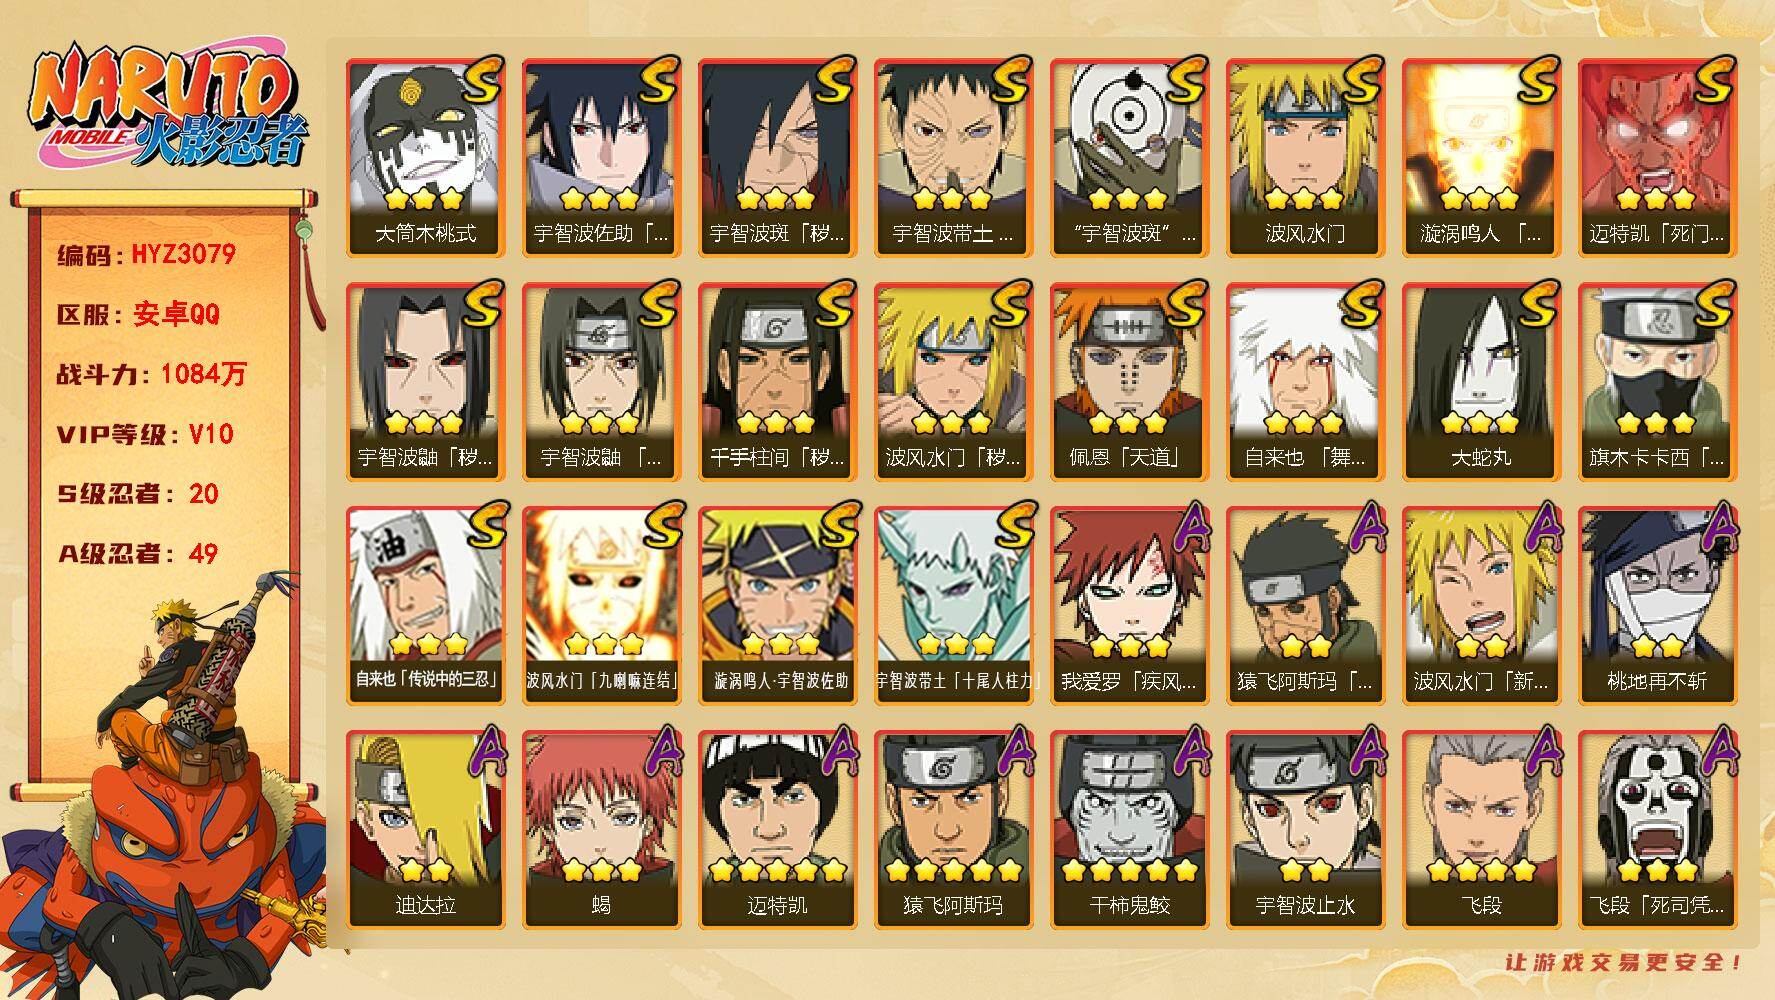The width and height of the screenshot is (1775, 1000).
Task: Click the 编码 HYZ3079 text
Action: (x=146, y=255)
